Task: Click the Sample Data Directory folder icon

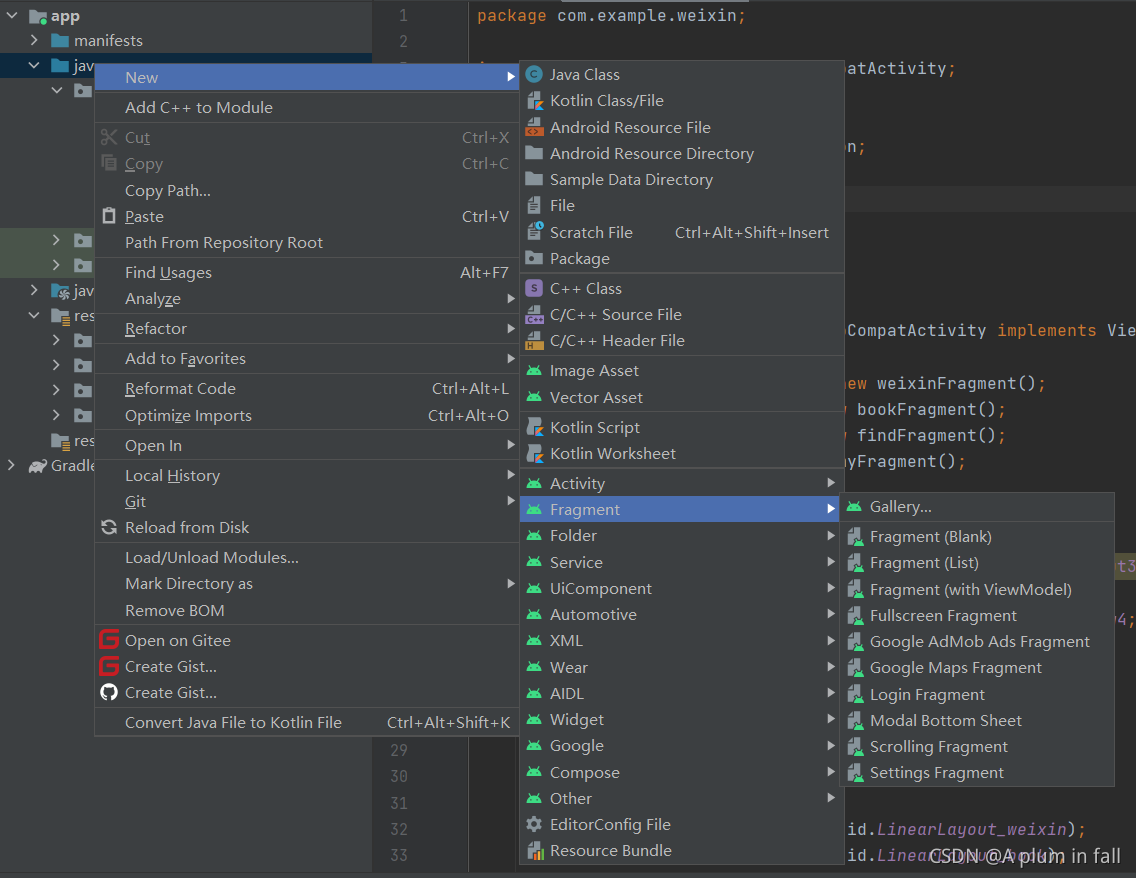Action: tap(534, 179)
